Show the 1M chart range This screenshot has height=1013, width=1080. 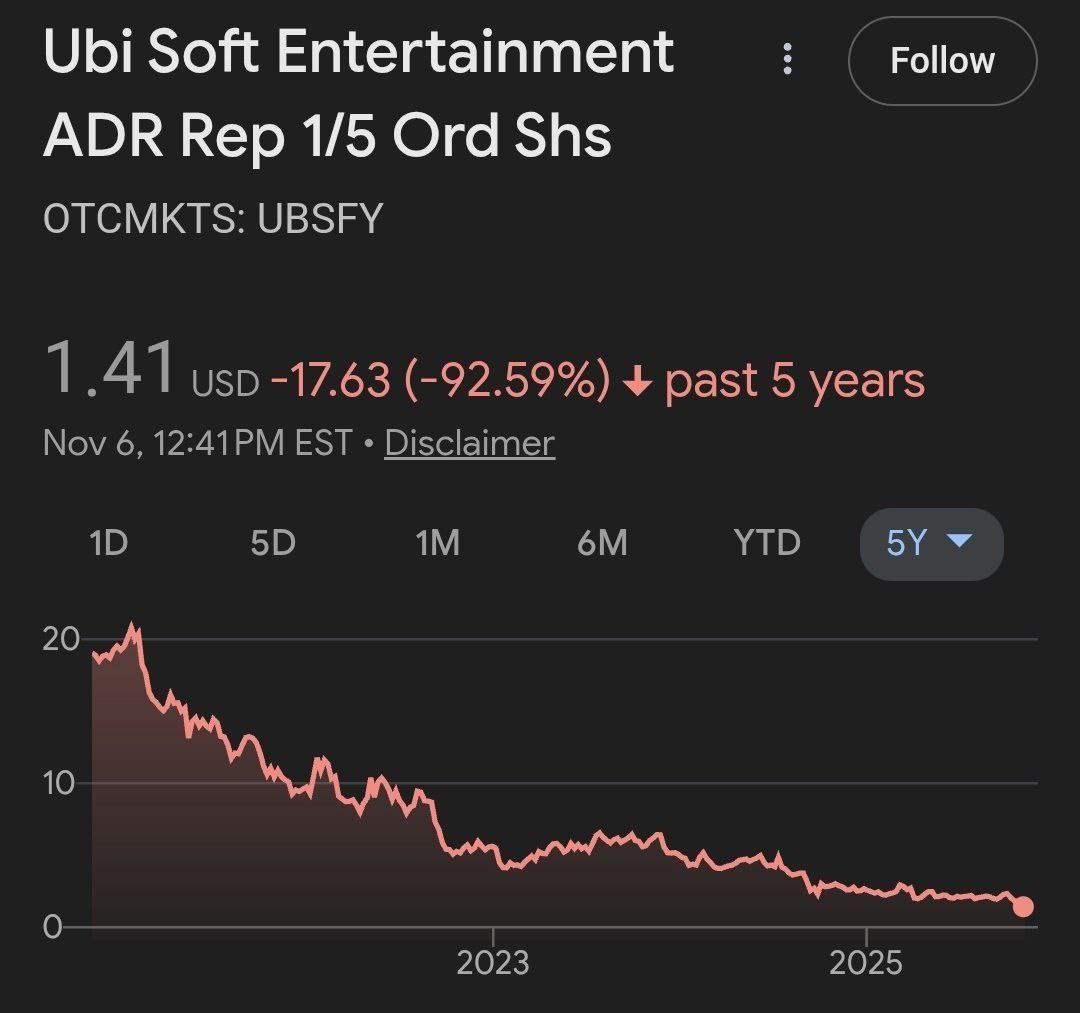click(x=437, y=543)
